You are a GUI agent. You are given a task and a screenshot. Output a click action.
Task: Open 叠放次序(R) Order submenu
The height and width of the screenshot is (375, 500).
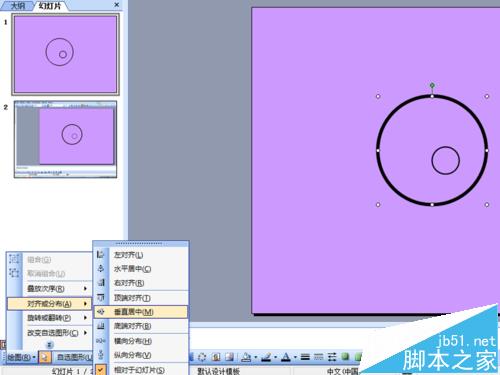pyautogui.click(x=49, y=289)
